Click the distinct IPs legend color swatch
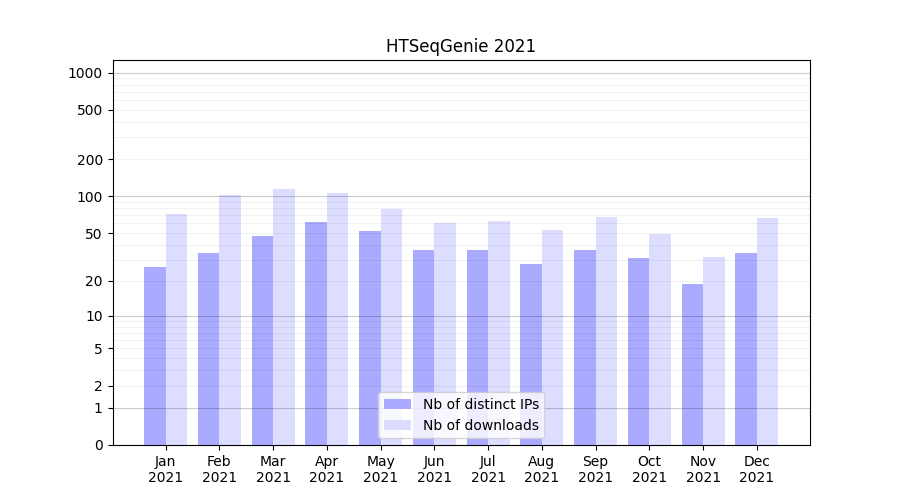Screen dimensions: 900x500 (397, 404)
